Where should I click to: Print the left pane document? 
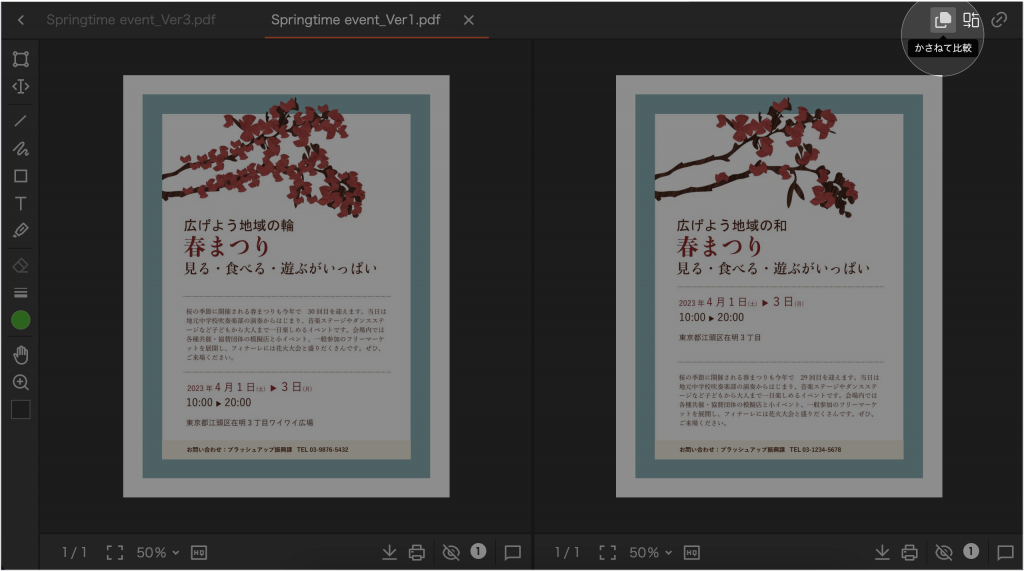pyautogui.click(x=417, y=553)
